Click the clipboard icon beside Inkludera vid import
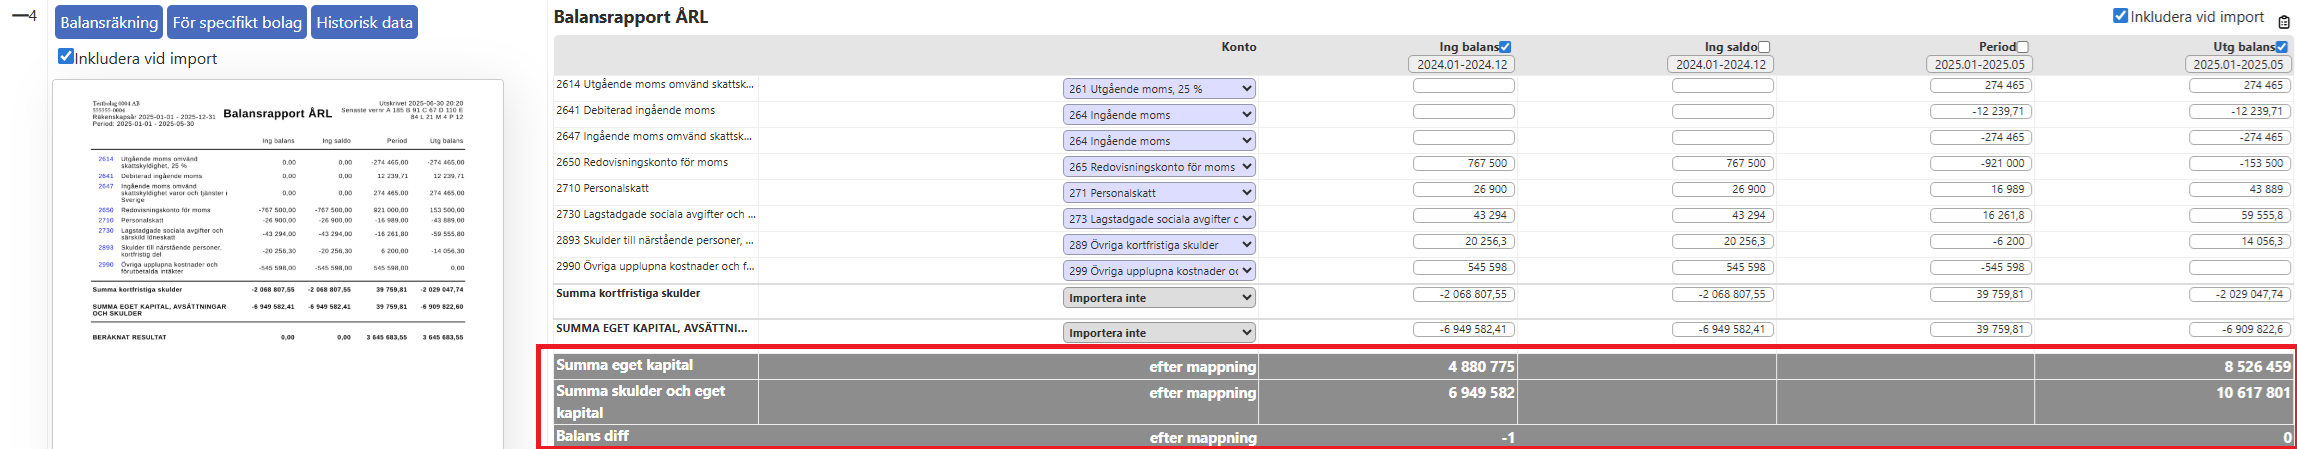 coord(2284,22)
